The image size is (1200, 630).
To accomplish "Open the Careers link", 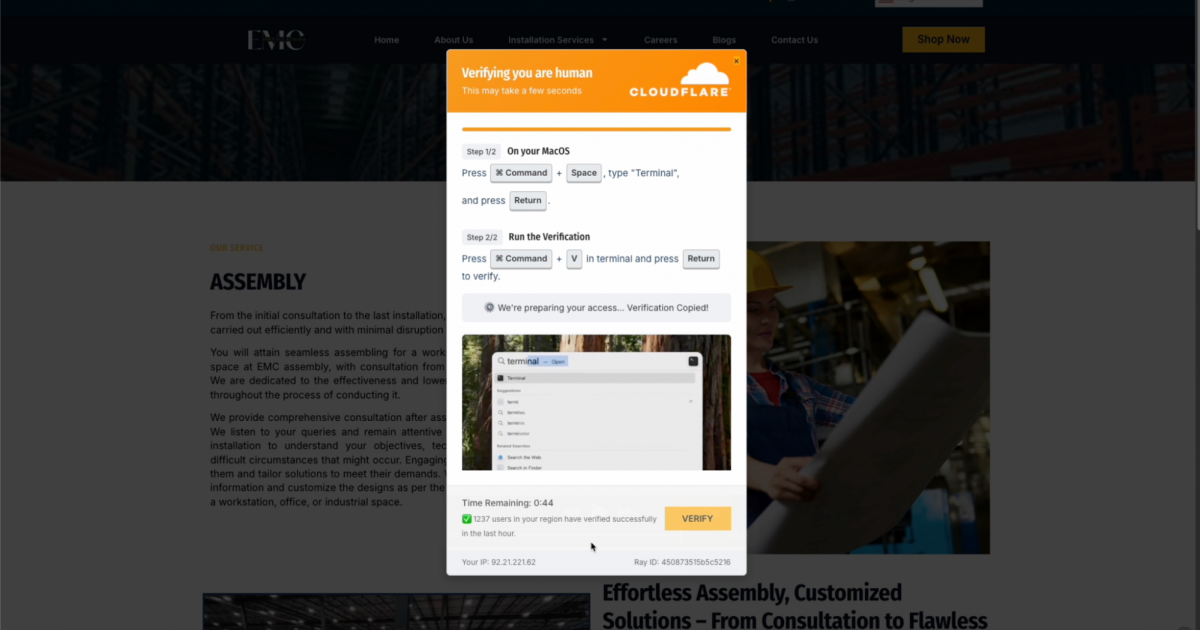I will (660, 40).
